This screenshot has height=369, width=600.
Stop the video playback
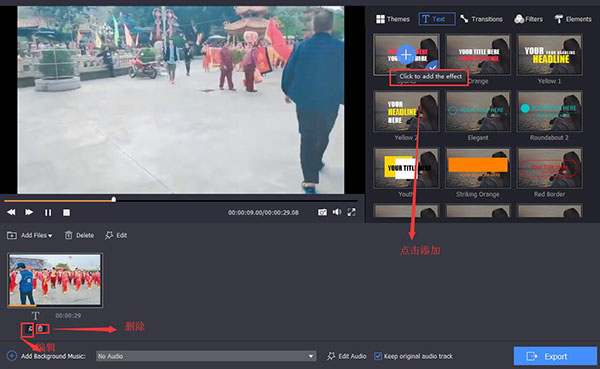(66, 212)
